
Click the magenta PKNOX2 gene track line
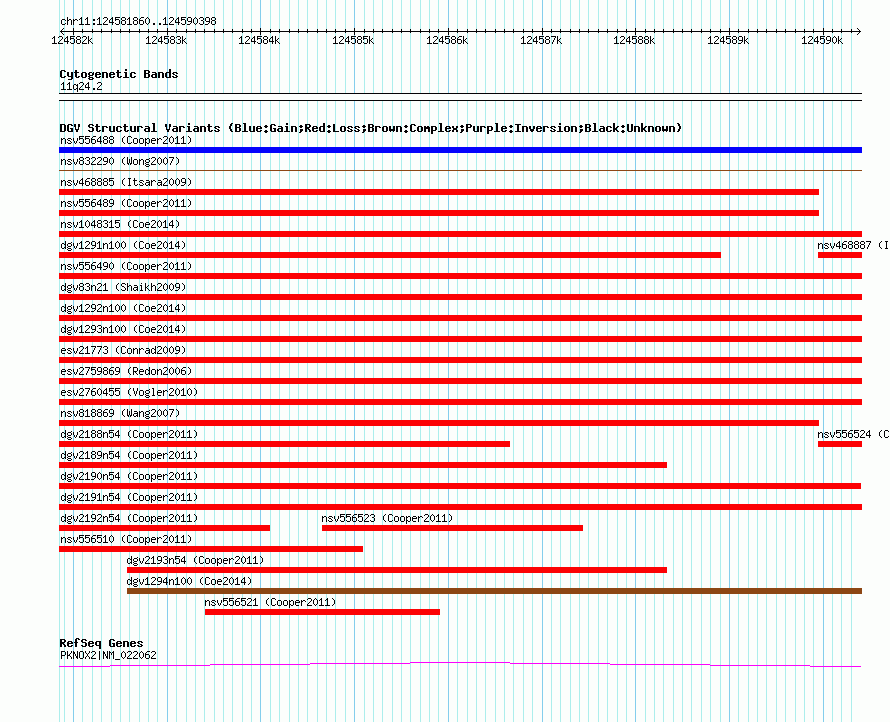(460, 664)
